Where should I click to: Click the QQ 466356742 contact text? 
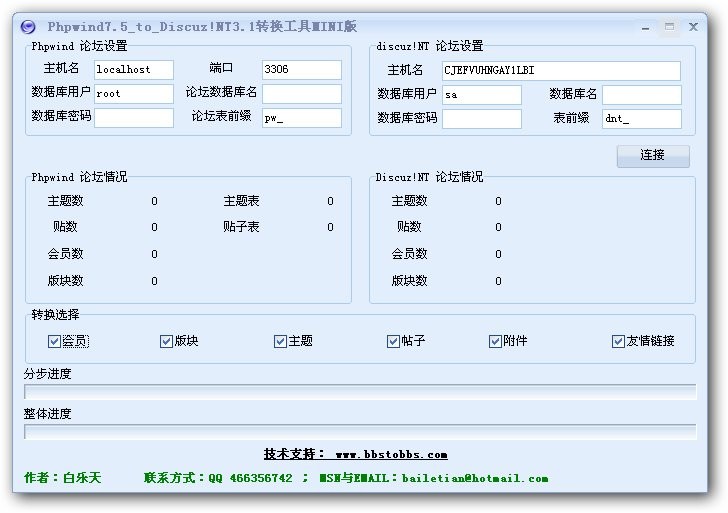point(250,478)
